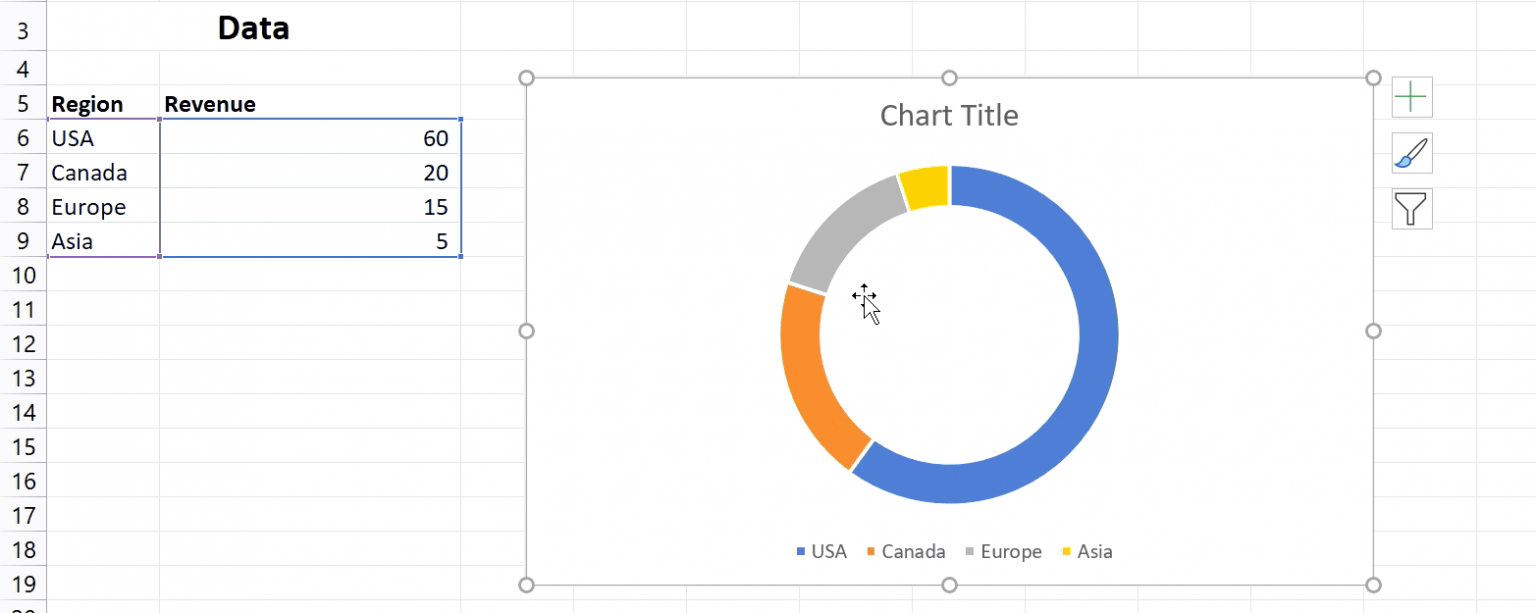Select the Chart Title text
1536x613 pixels.
point(947,115)
